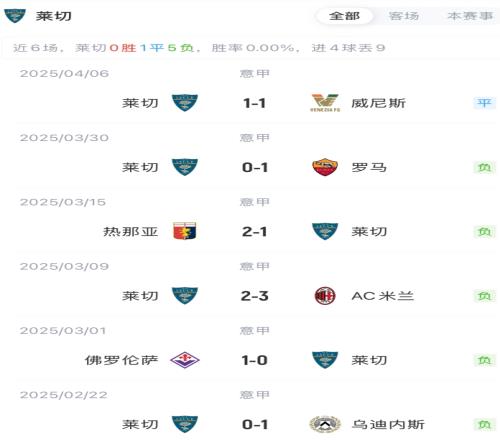This screenshot has height=440, width=500.
Task: Open the 2-3 match score with AC米兰
Action: pyautogui.click(x=255, y=296)
